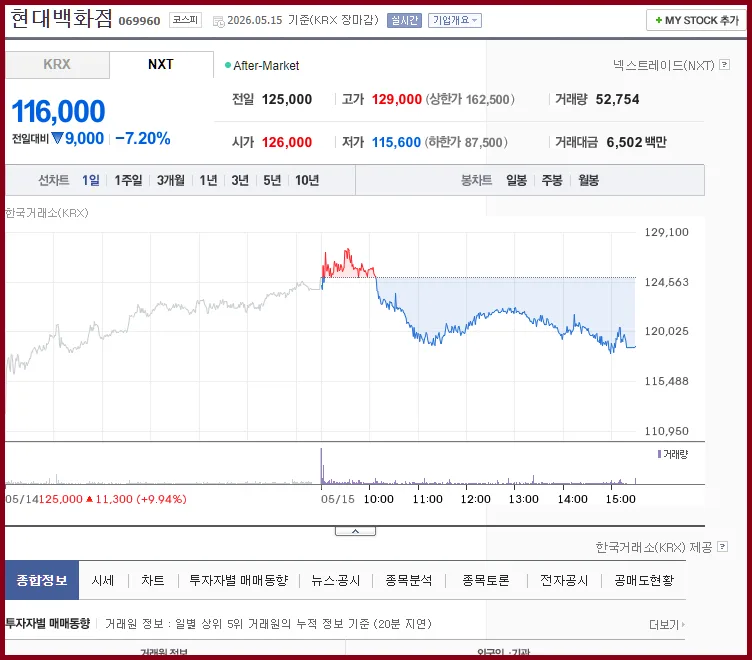
Task: Open the 투자자별 매매동향 tab
Action: 239,580
